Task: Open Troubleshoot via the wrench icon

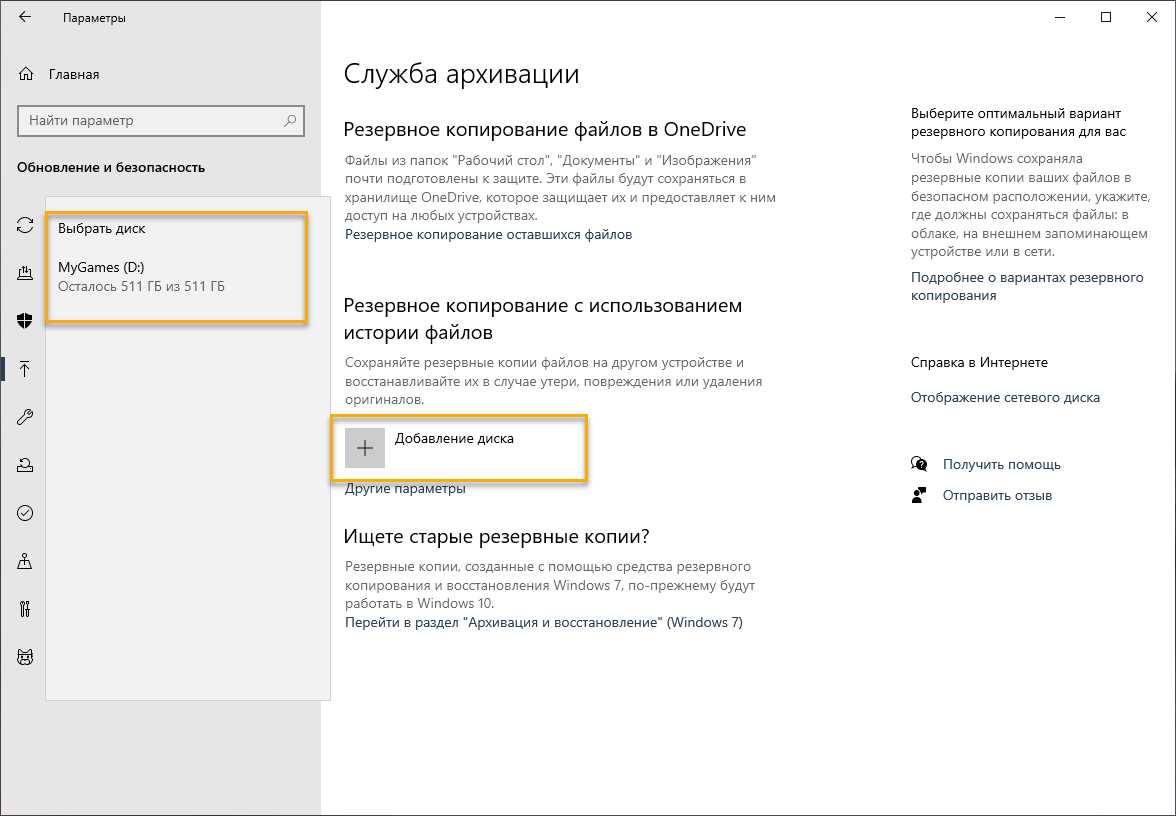Action: 26,417
